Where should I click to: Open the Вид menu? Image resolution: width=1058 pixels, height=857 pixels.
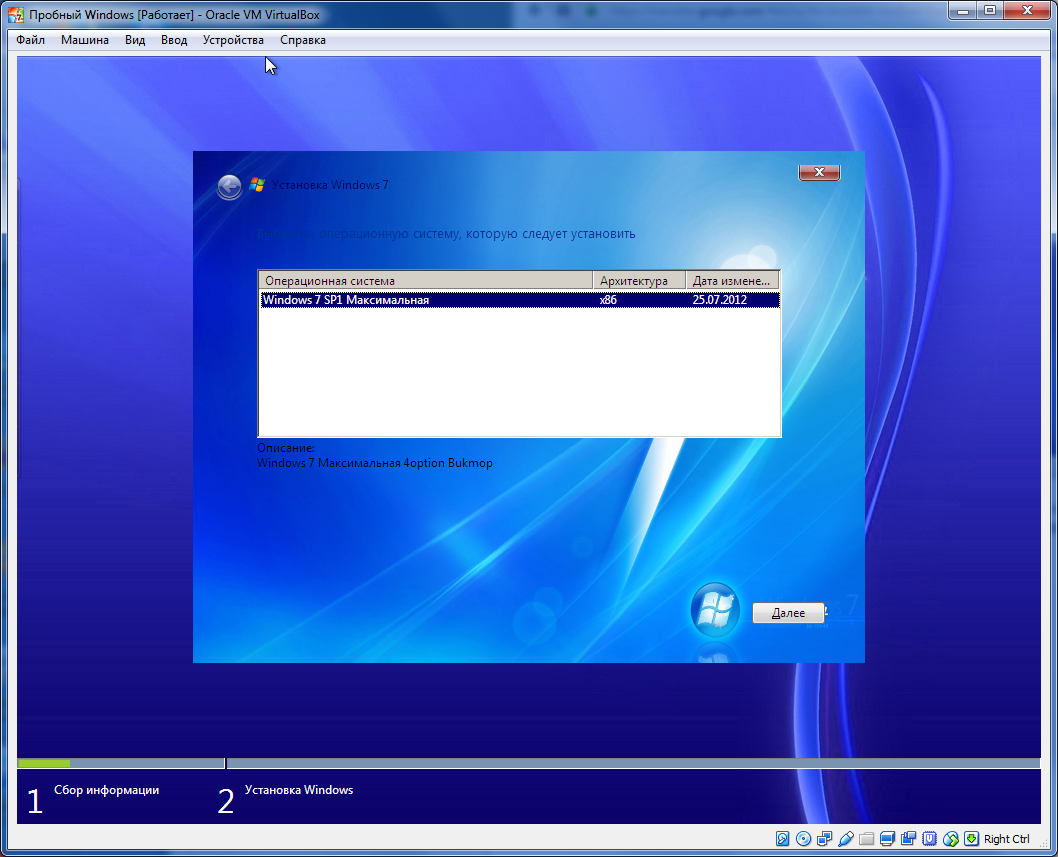[134, 40]
